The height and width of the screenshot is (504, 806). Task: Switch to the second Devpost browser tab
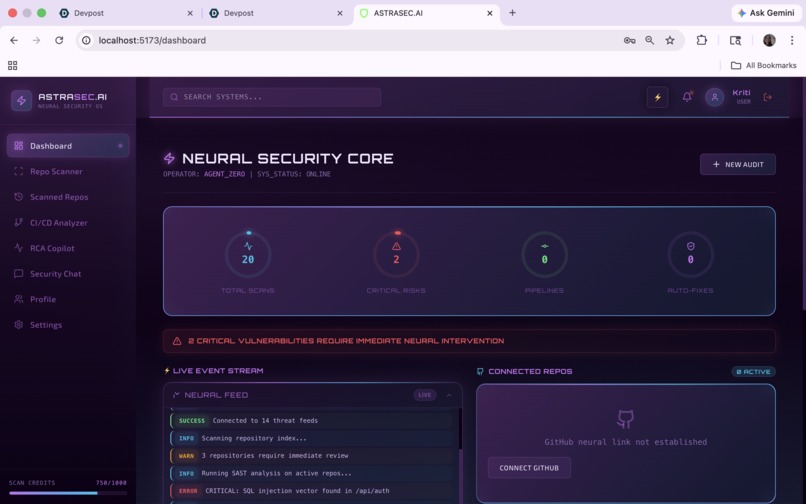(x=275, y=13)
